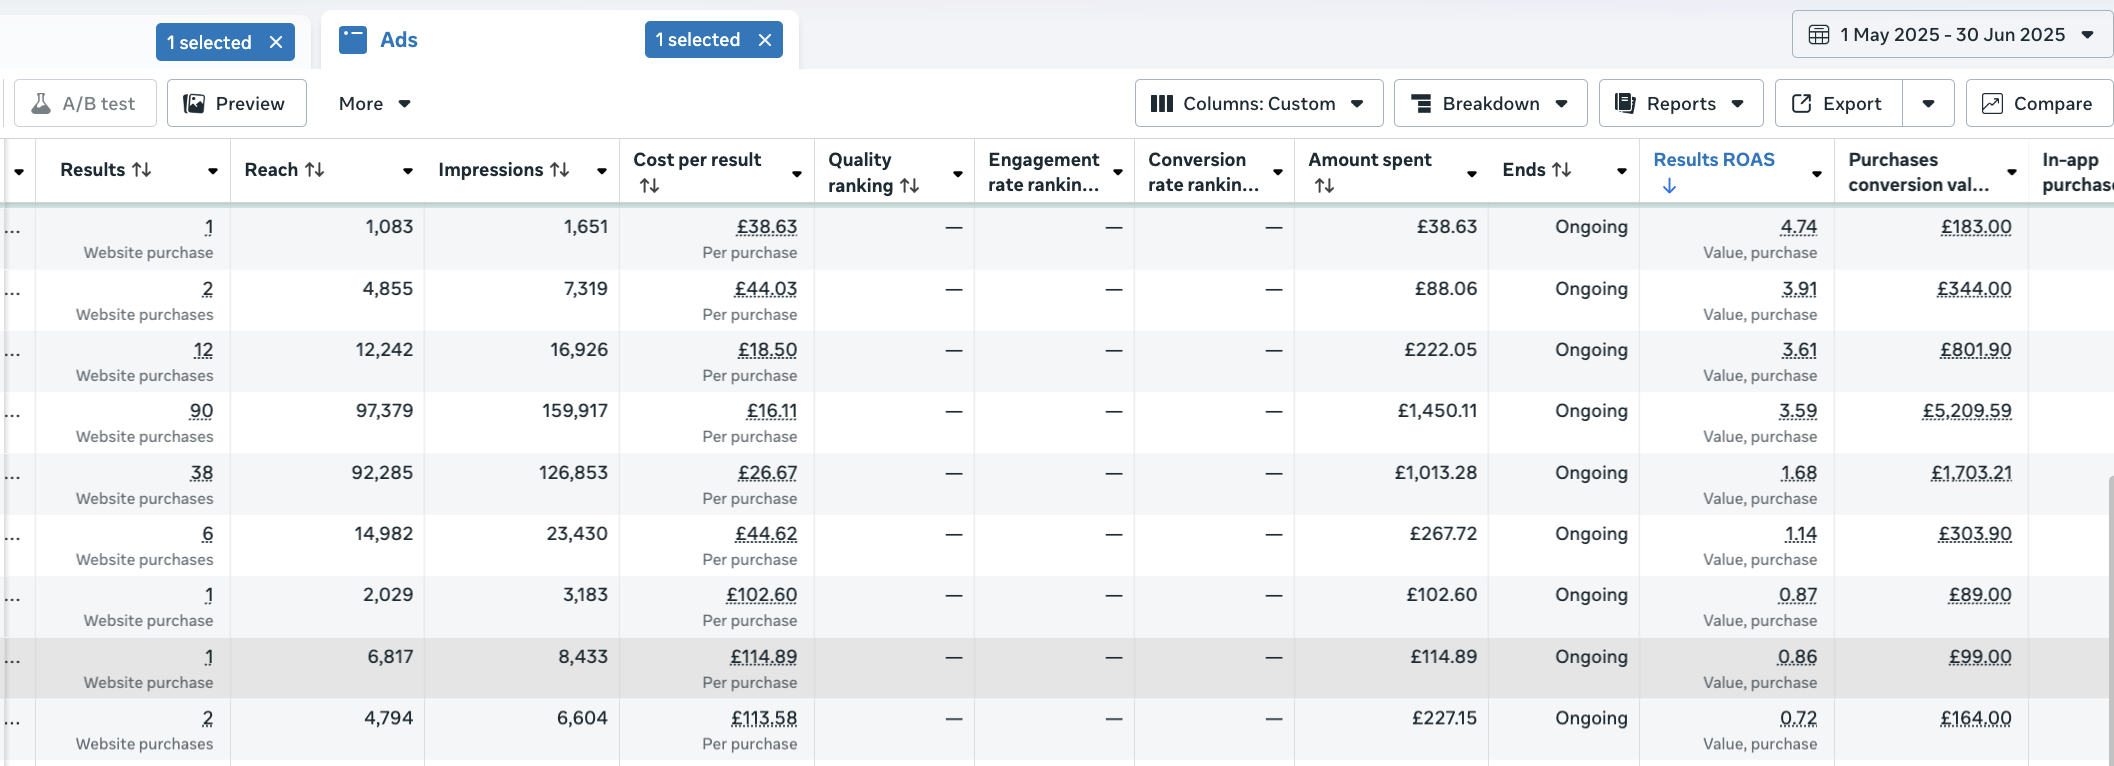
Task: Open Conversion rate ranking column options arrow
Action: click(x=1278, y=173)
